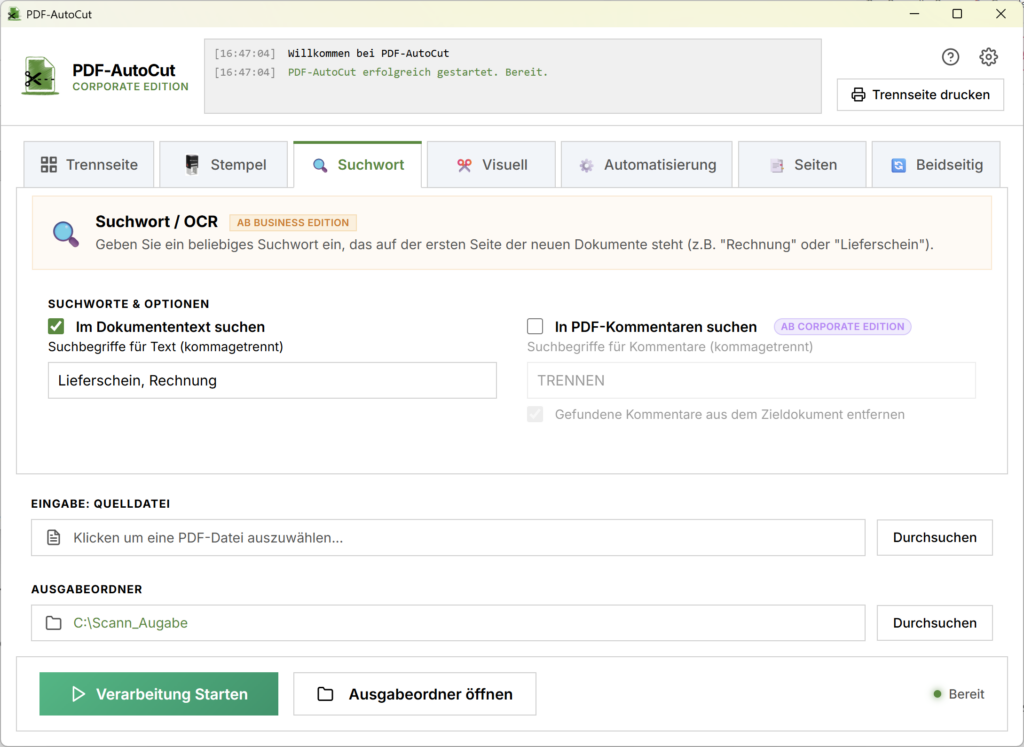Enable In PDF-Kommentaren suchen checkbox
This screenshot has width=1024, height=747.
tap(535, 326)
